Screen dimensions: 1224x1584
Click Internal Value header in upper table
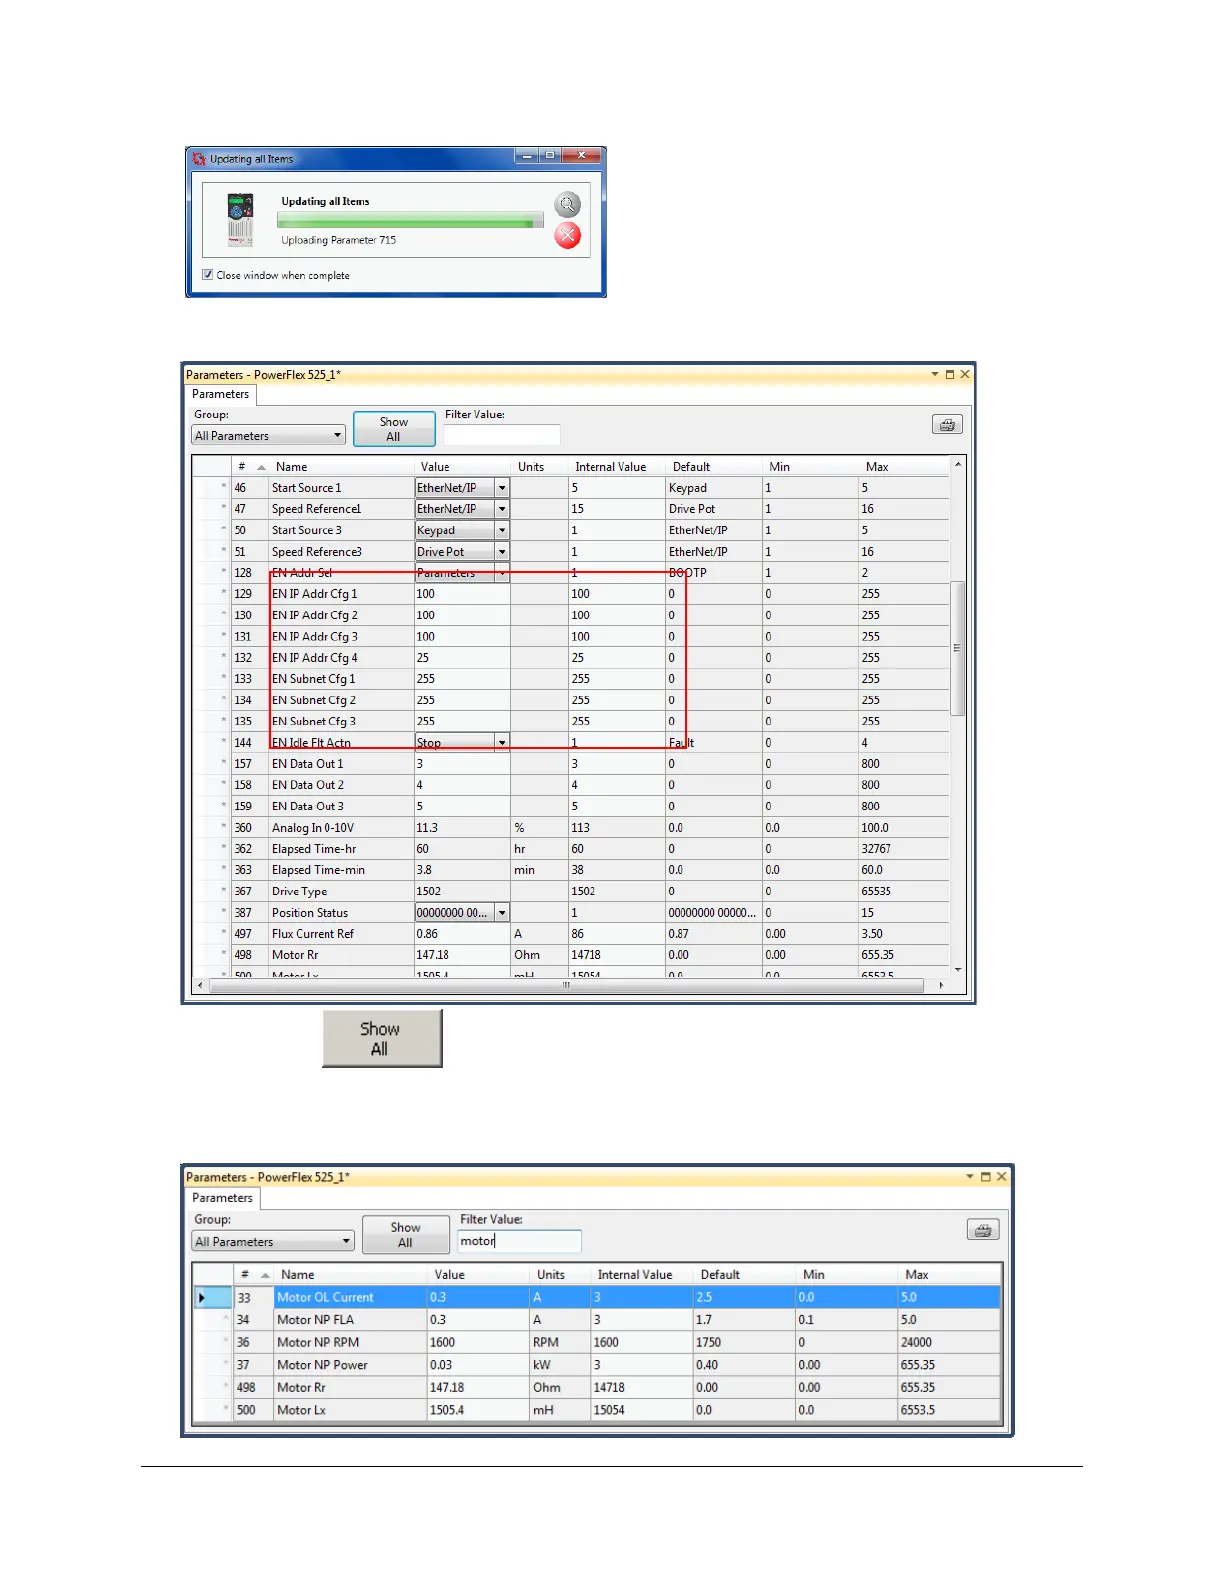[x=611, y=467]
